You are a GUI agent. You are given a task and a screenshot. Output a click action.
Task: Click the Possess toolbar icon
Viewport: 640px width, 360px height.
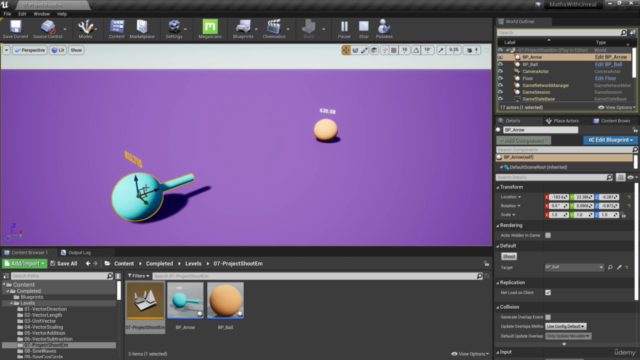coord(384,29)
